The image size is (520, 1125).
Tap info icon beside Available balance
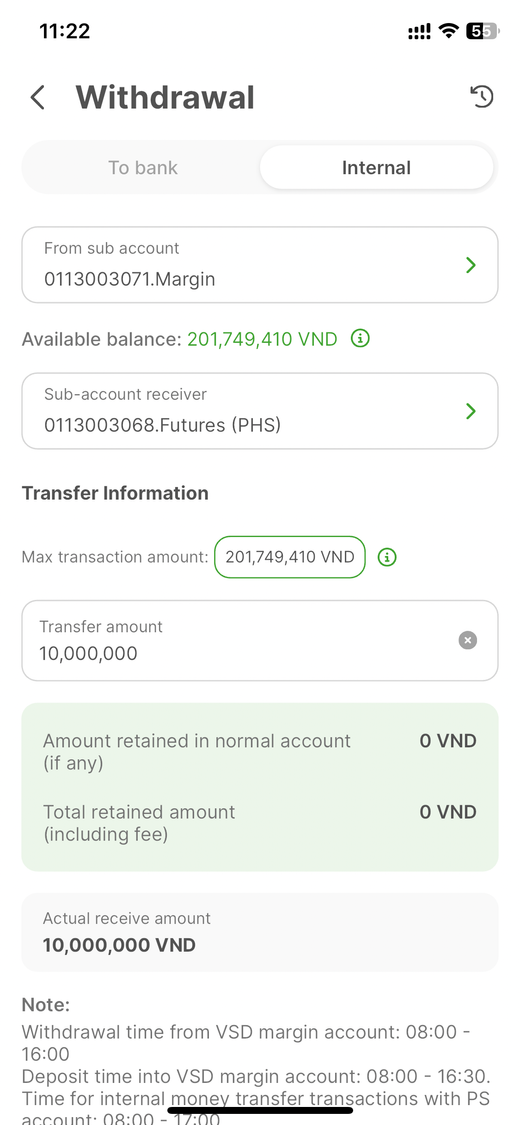pos(360,338)
